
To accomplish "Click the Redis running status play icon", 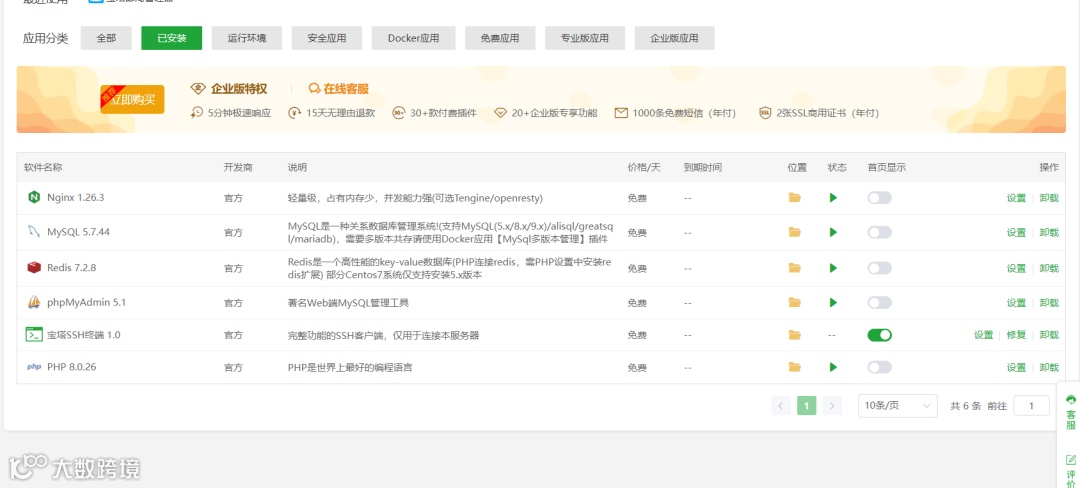I will click(x=833, y=268).
